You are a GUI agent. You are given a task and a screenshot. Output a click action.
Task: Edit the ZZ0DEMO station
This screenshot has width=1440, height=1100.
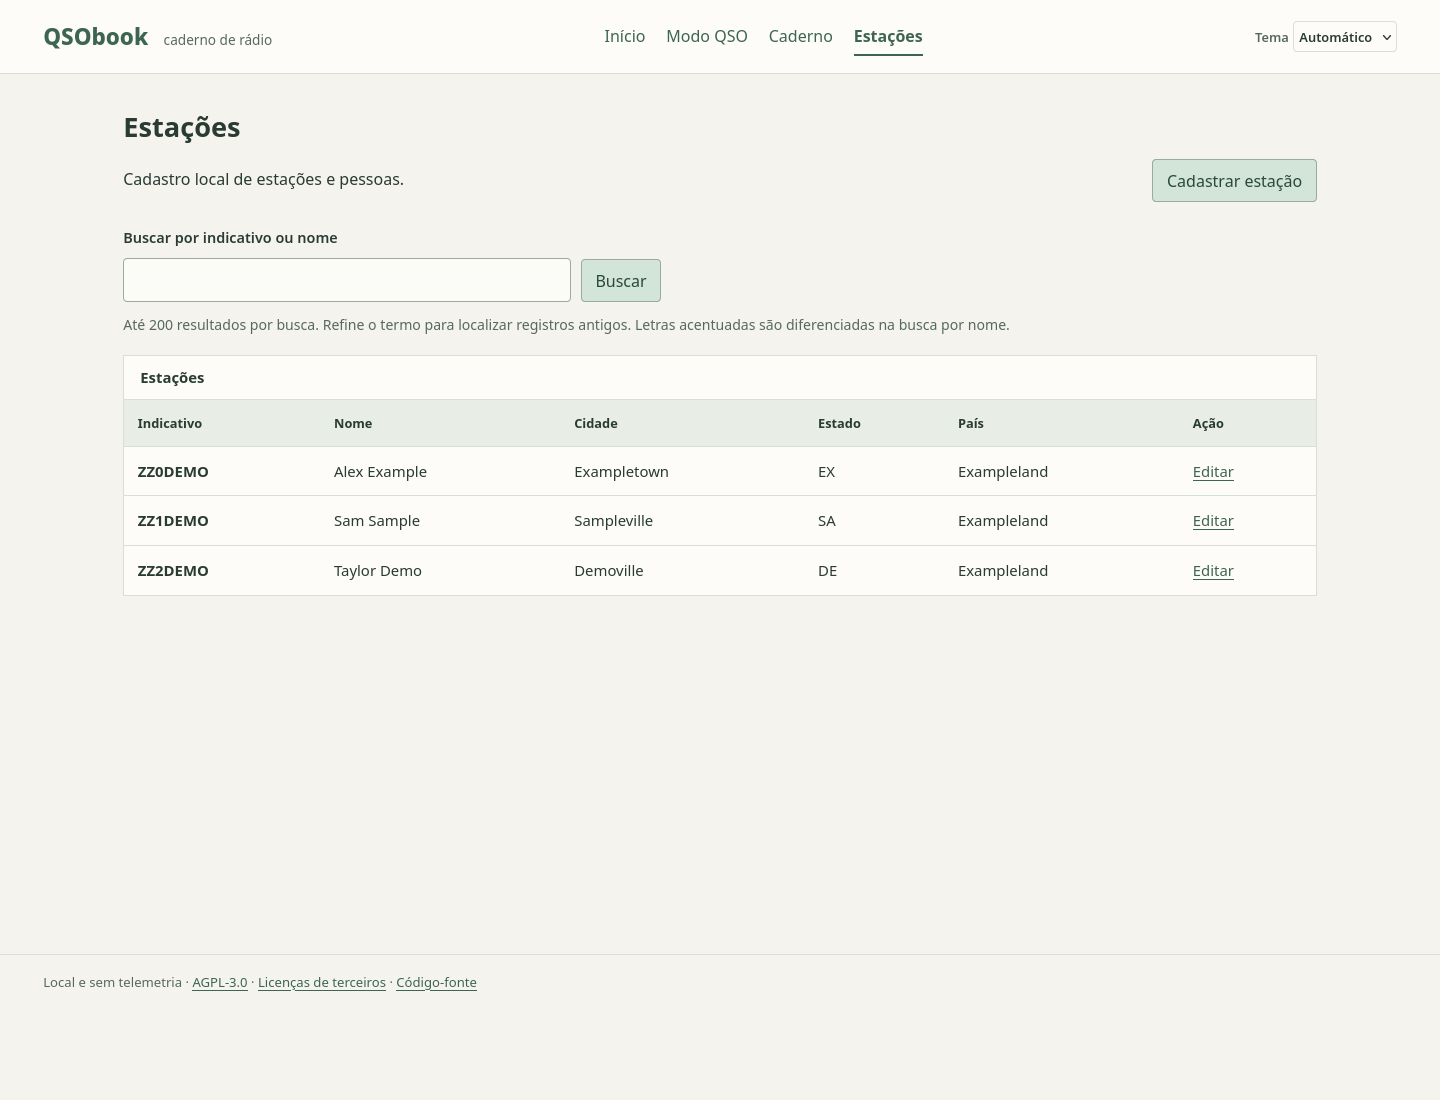pyautogui.click(x=1213, y=472)
